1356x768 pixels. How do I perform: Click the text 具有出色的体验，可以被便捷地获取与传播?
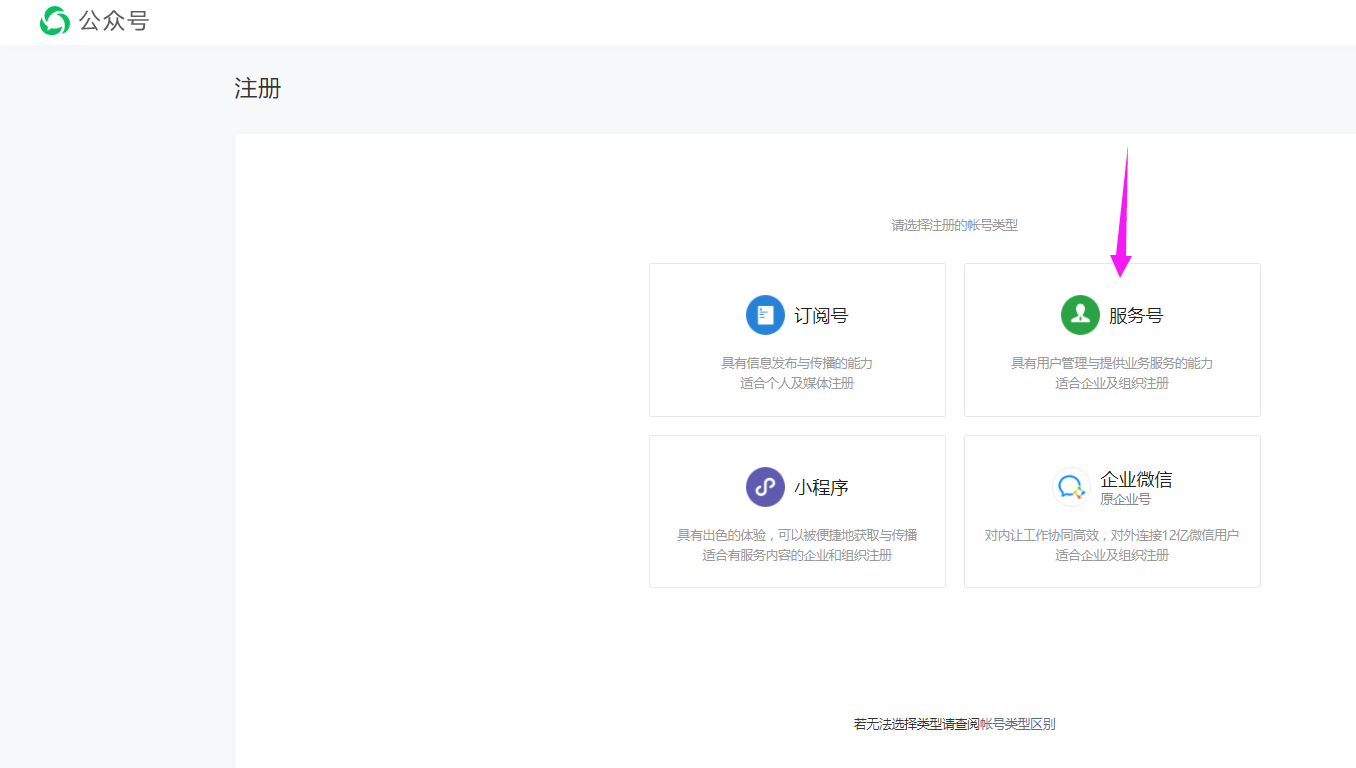point(797,535)
